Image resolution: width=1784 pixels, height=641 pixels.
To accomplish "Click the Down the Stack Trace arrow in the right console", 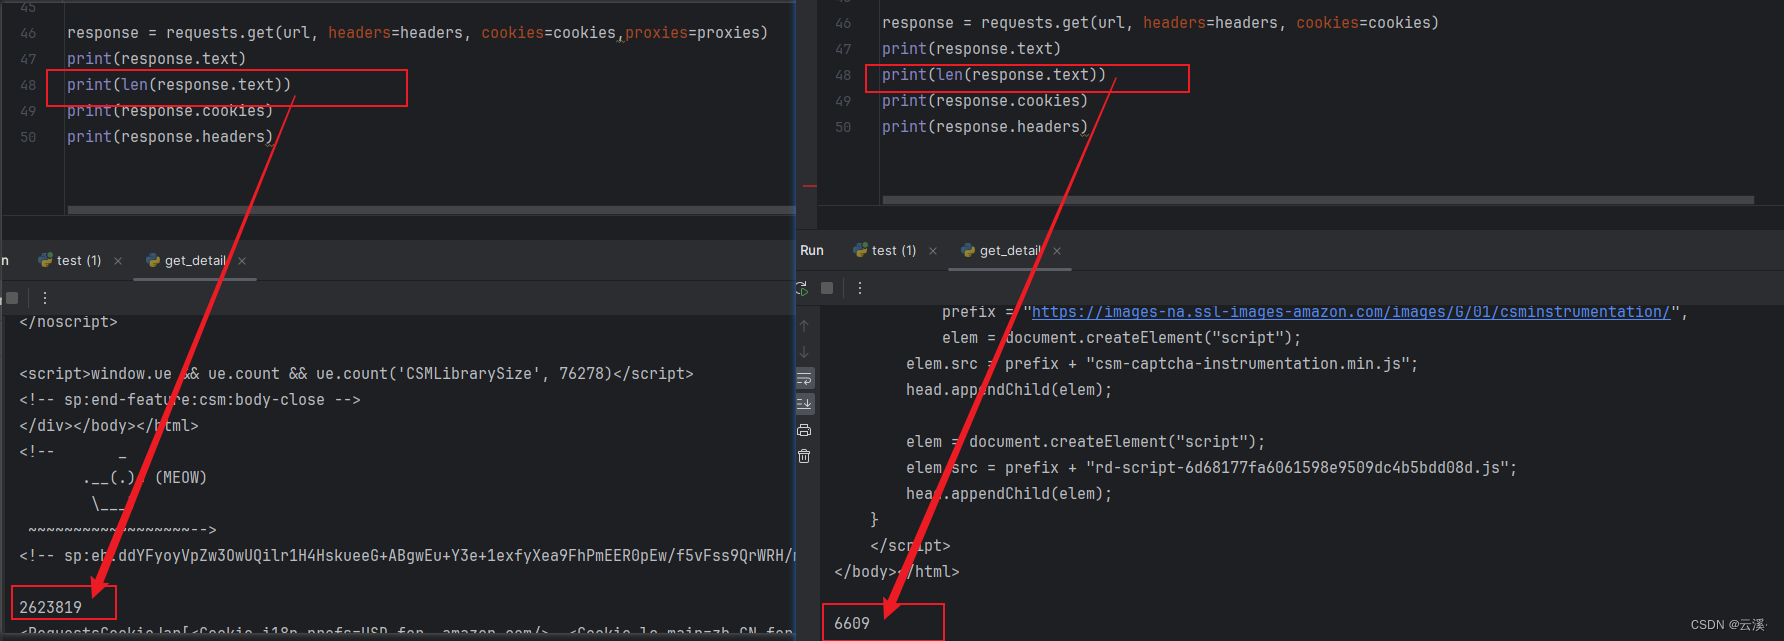I will 804,352.
